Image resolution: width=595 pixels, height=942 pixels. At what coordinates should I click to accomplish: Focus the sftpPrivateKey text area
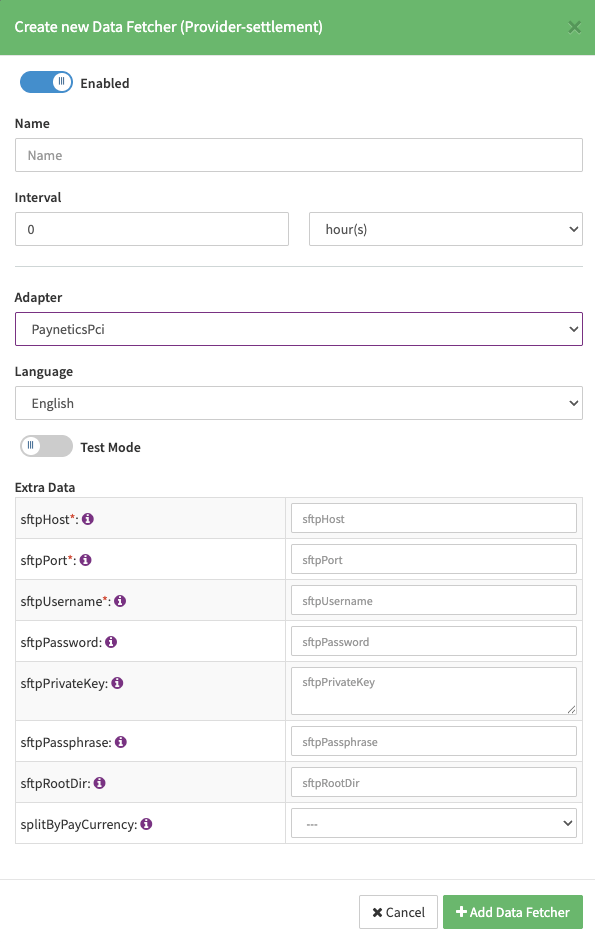click(434, 691)
